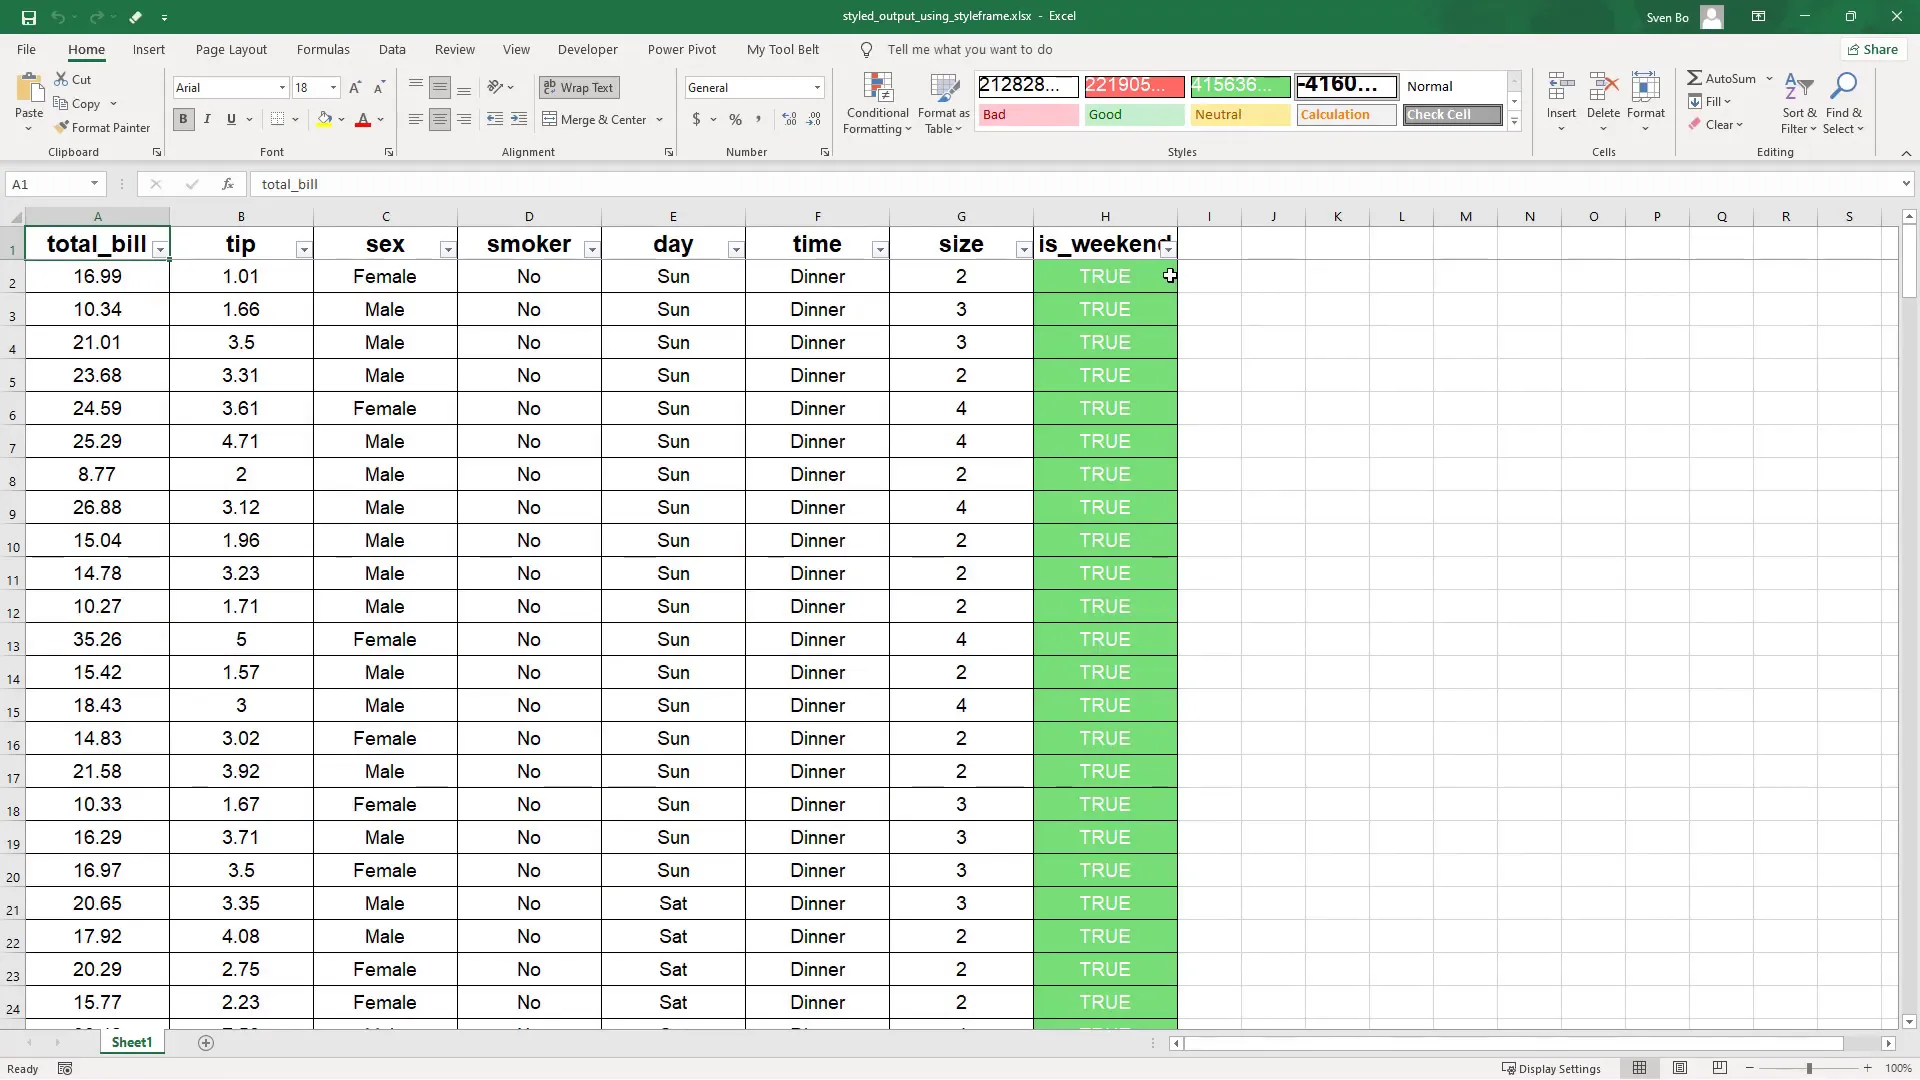Screen dimensions: 1920x1080
Task: Apply the Bad cell style
Action: (x=1027, y=115)
